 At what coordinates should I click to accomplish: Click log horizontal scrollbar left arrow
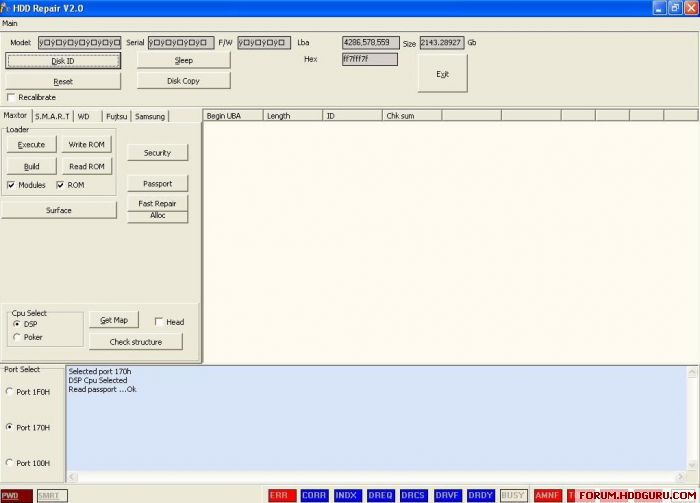[72, 477]
